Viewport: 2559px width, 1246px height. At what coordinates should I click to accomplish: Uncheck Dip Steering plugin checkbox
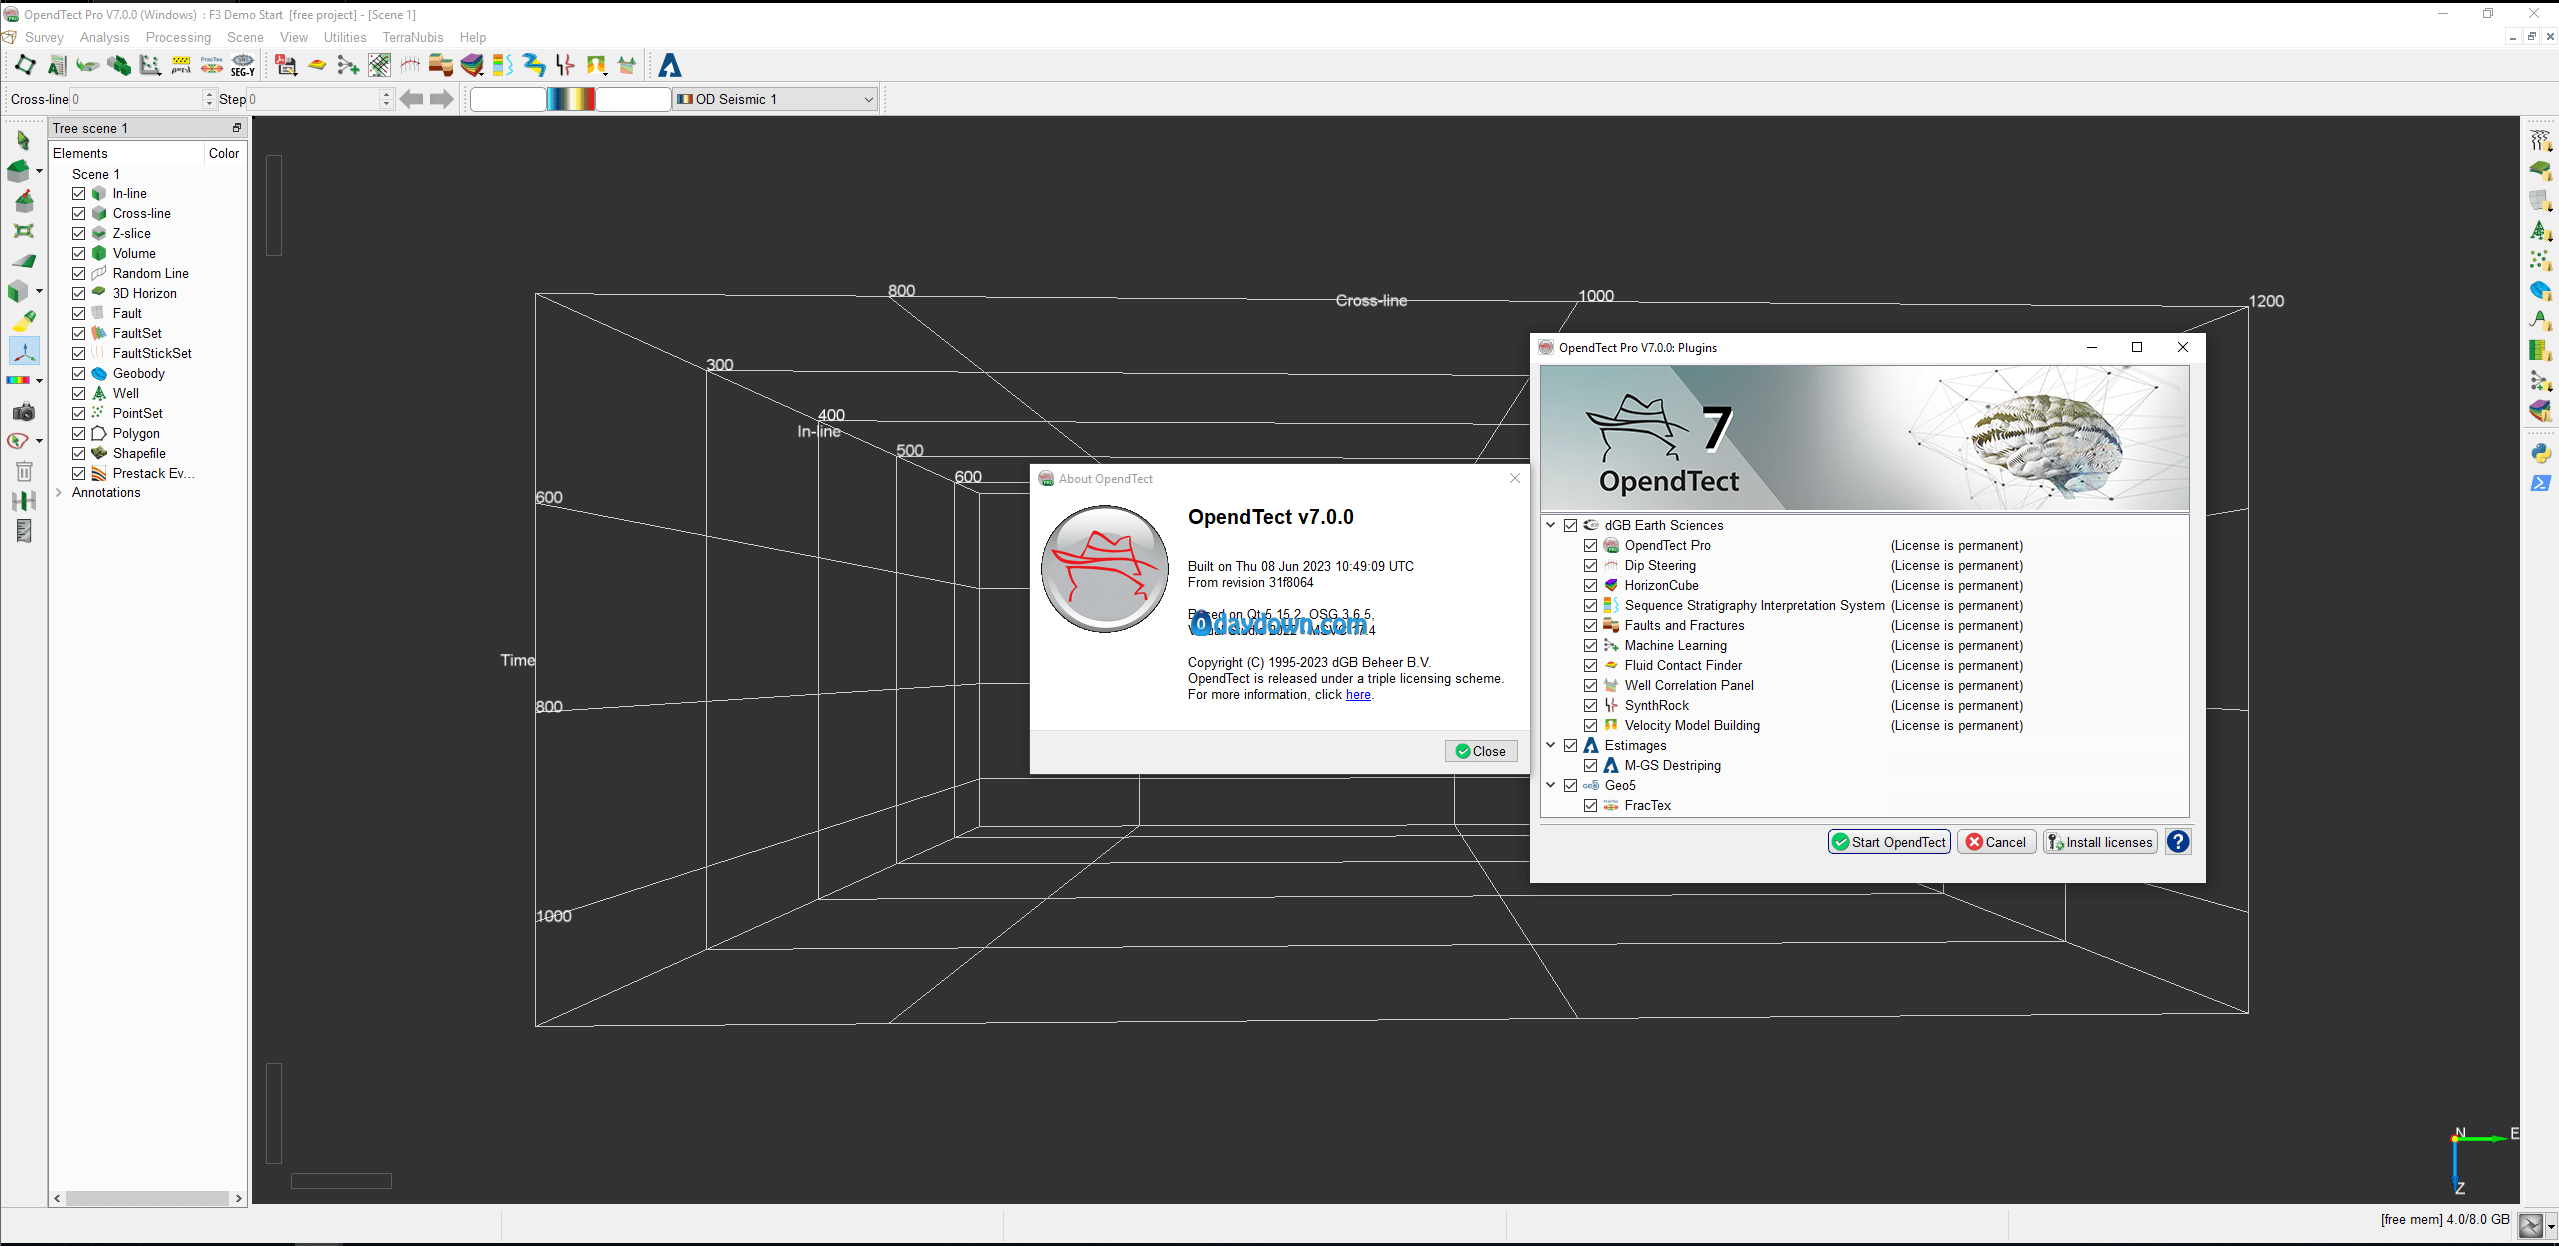pyautogui.click(x=1590, y=565)
